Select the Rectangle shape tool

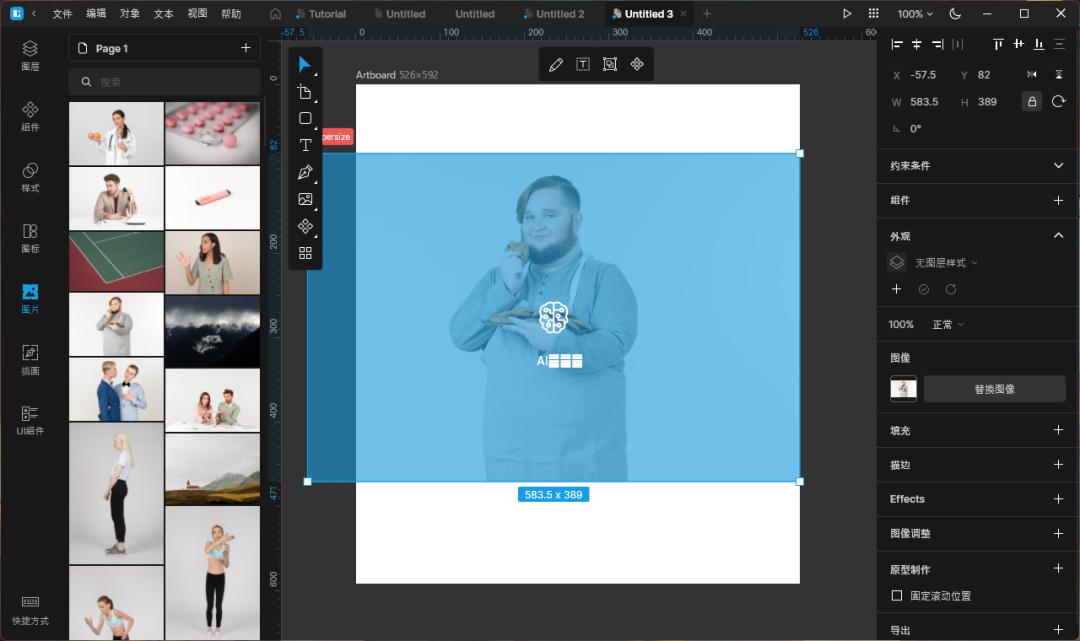pyautogui.click(x=305, y=118)
